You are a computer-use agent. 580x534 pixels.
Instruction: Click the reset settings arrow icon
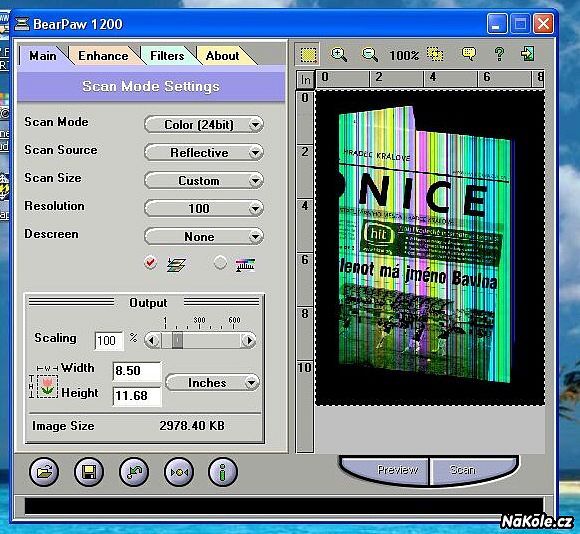(x=134, y=472)
